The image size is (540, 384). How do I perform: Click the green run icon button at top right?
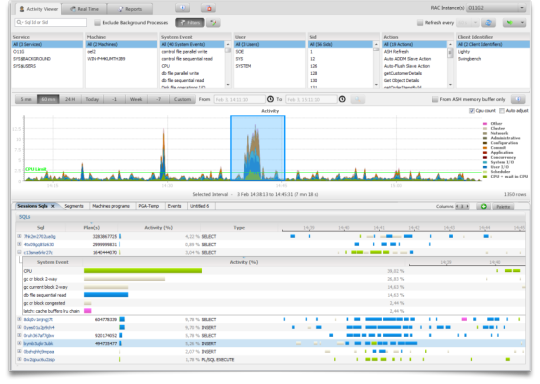pos(510,23)
